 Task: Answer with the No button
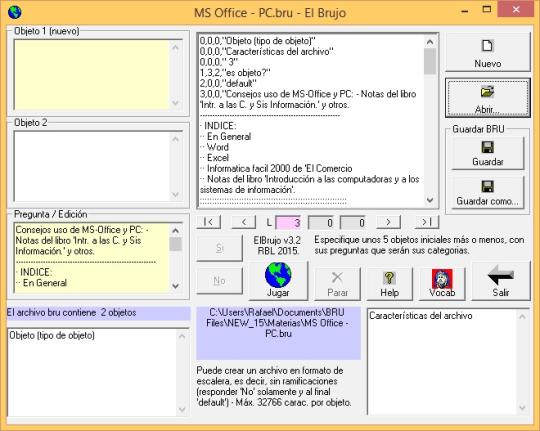point(220,280)
